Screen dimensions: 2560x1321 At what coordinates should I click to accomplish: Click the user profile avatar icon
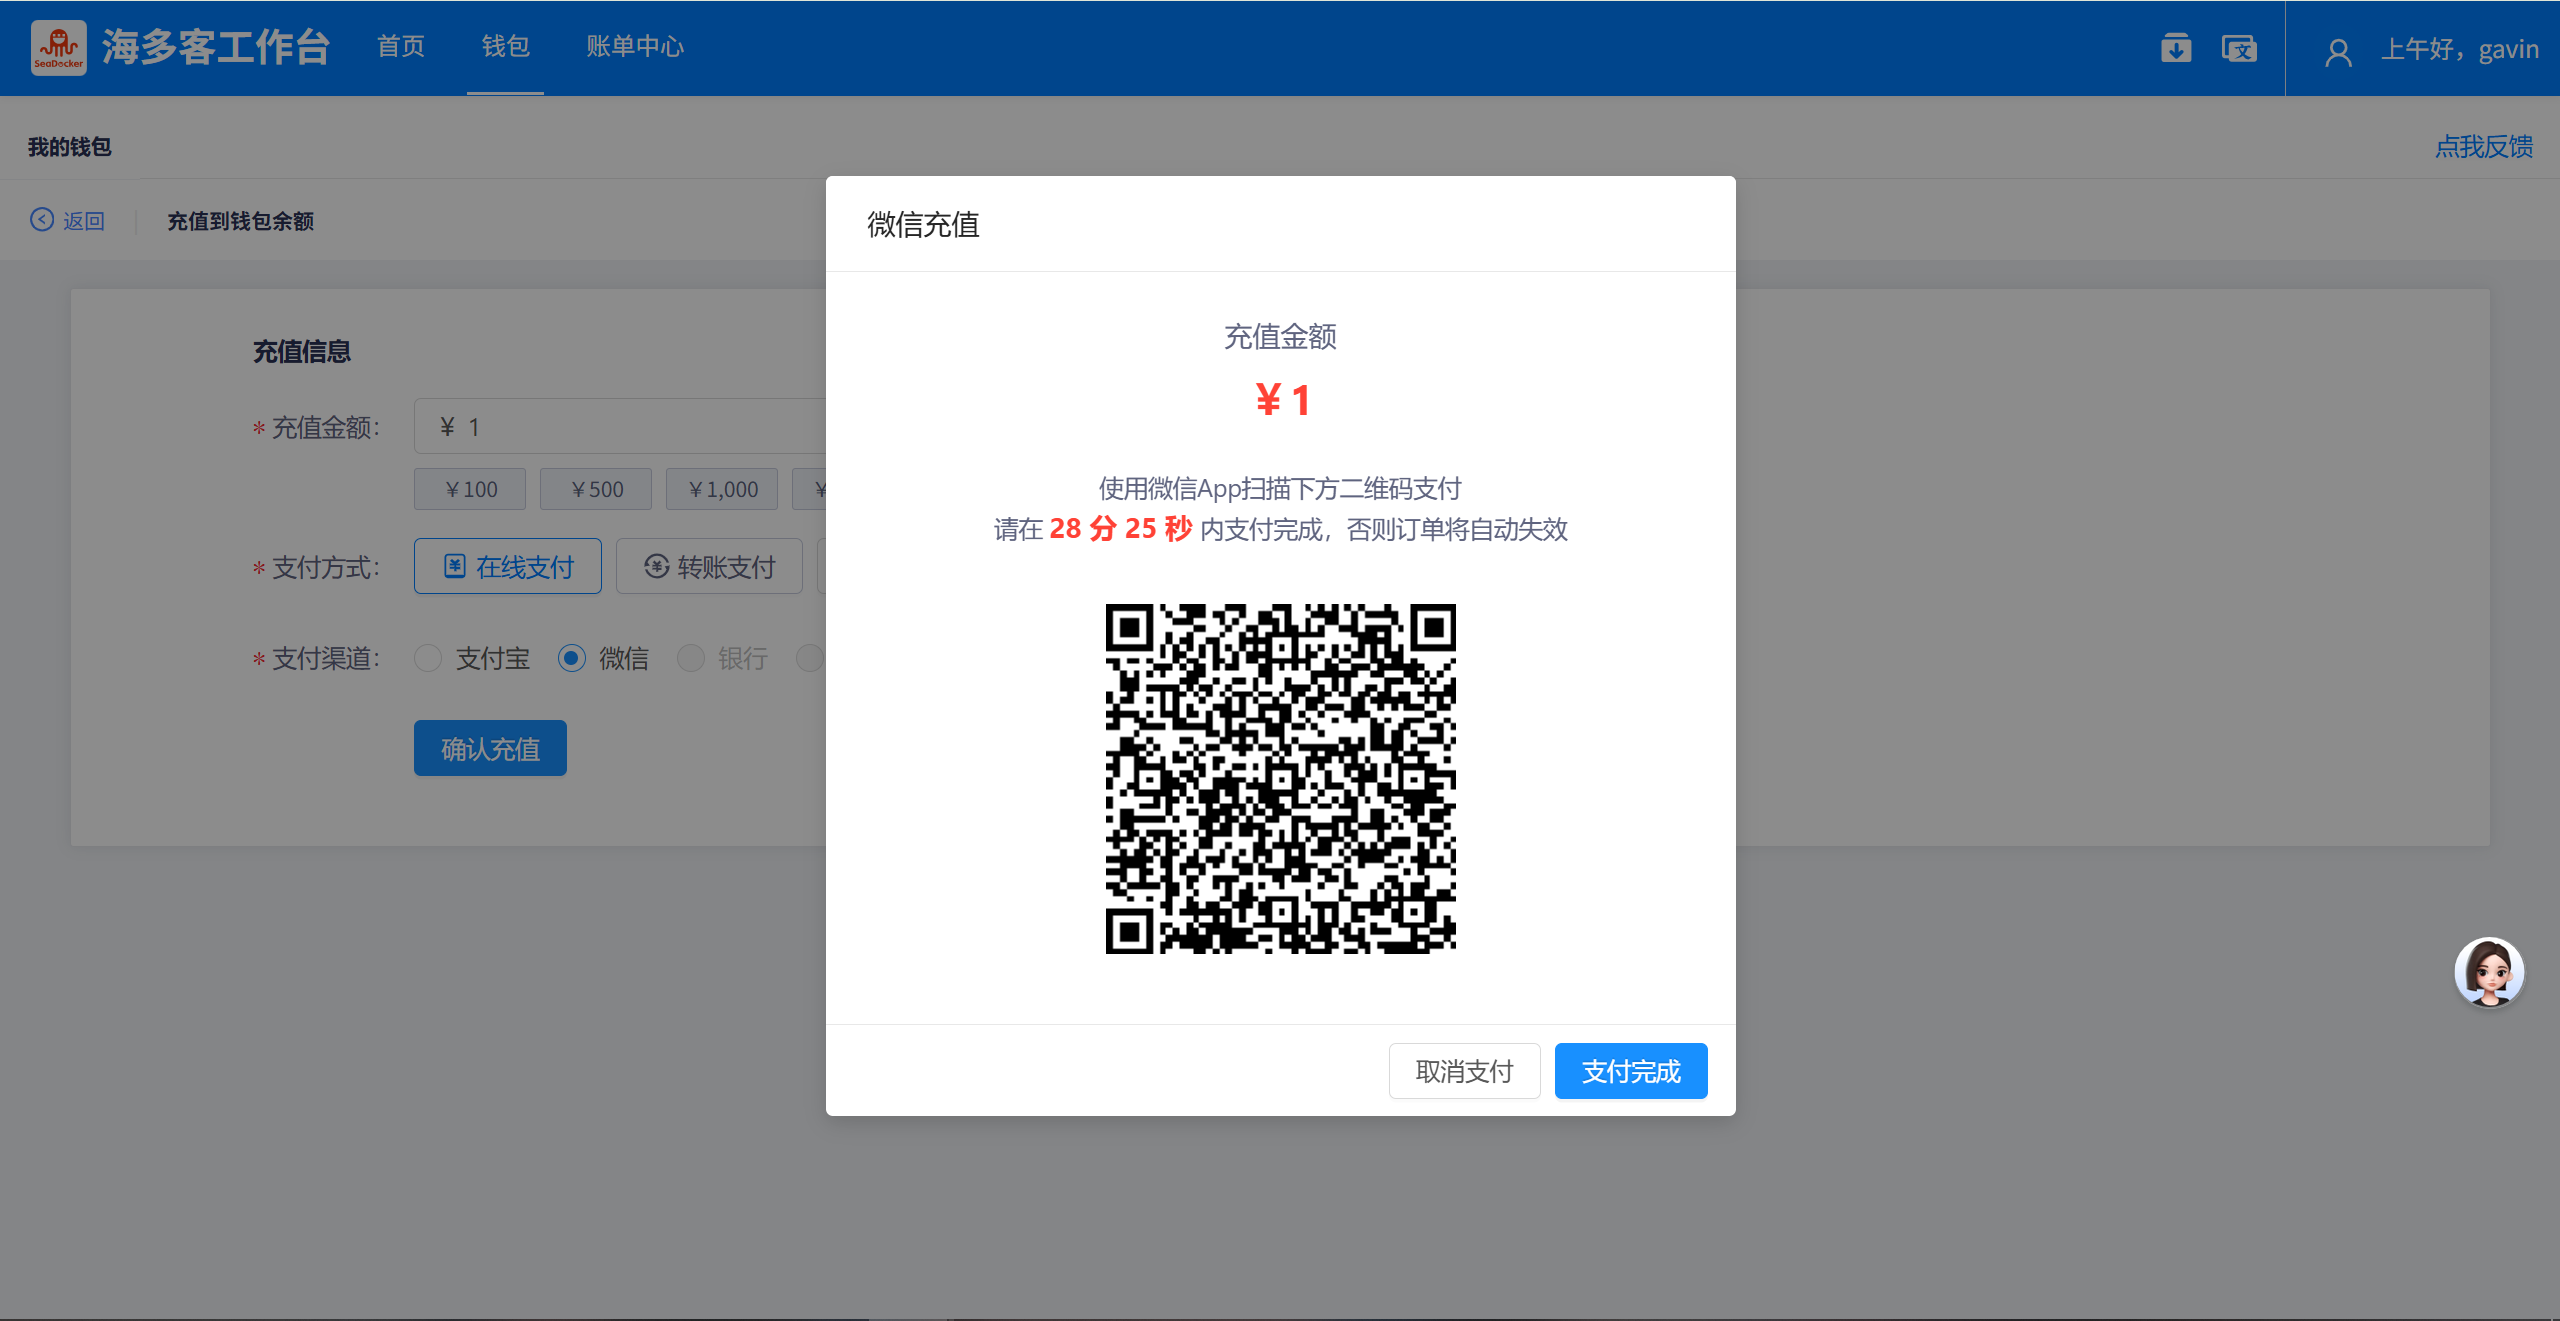[x=2338, y=51]
